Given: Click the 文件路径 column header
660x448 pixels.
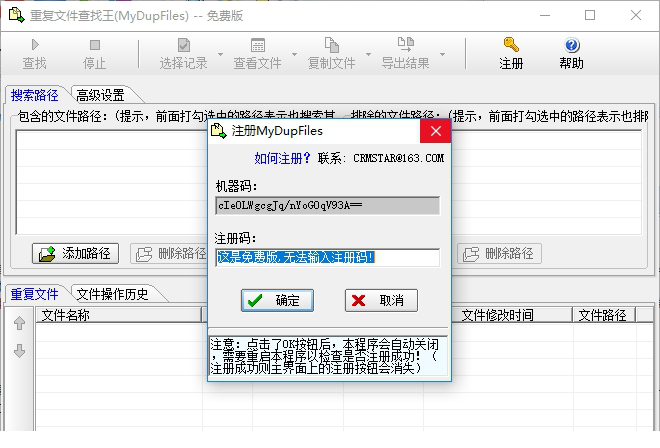Looking at the screenshot, I should (603, 315).
